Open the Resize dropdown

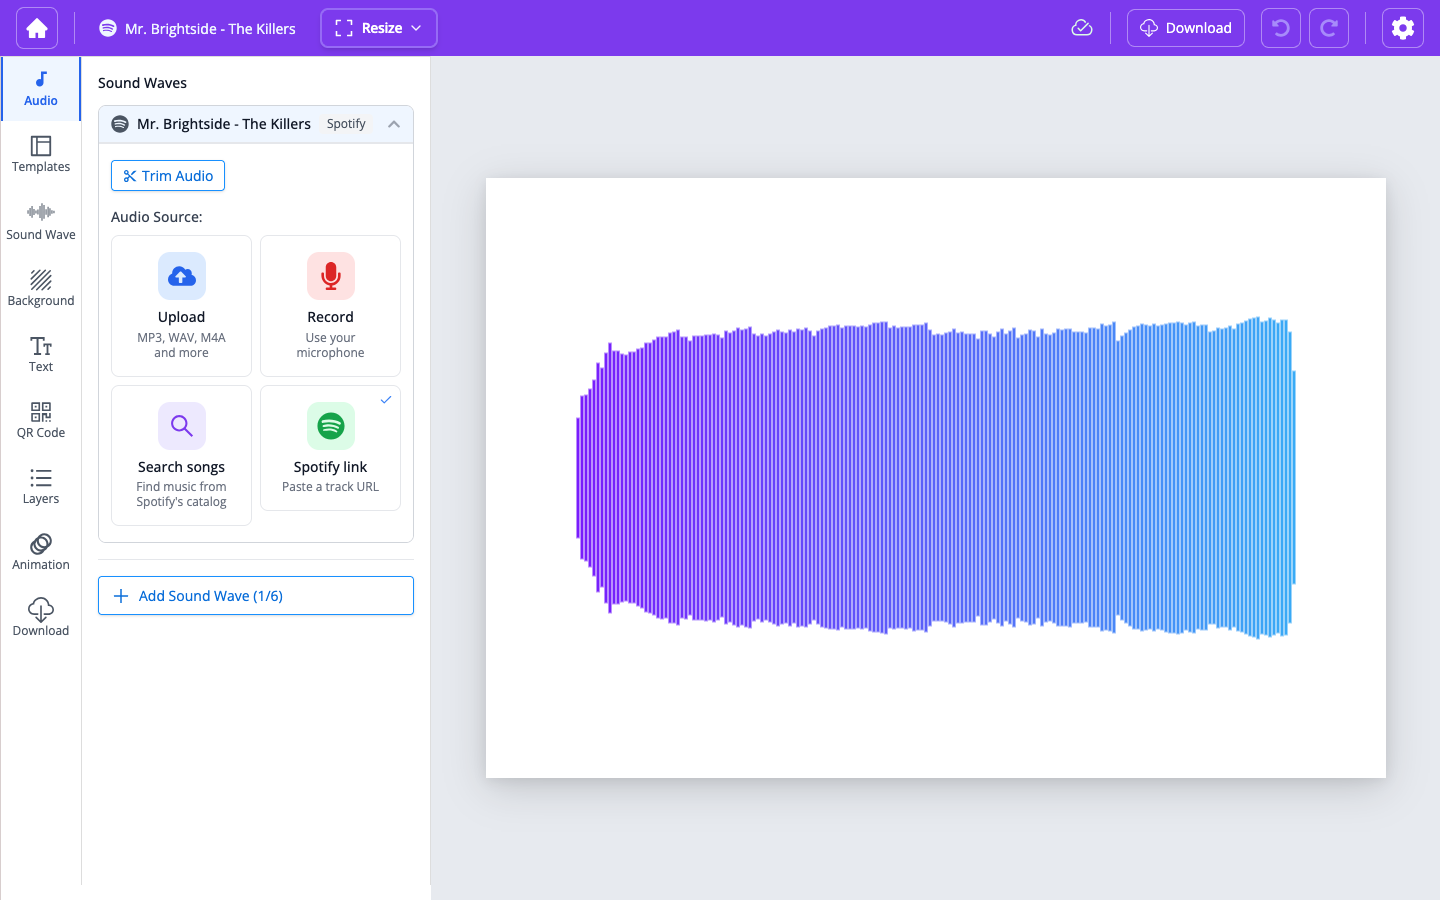click(378, 28)
